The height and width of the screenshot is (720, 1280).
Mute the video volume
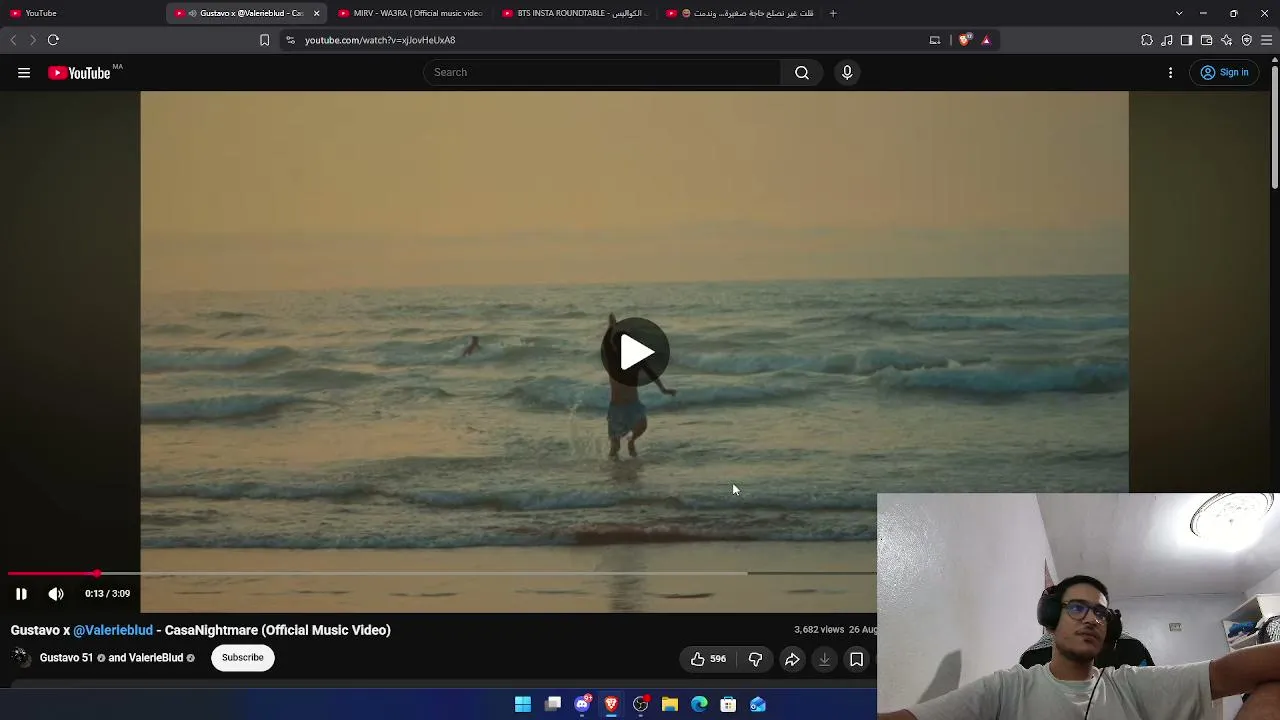(56, 594)
